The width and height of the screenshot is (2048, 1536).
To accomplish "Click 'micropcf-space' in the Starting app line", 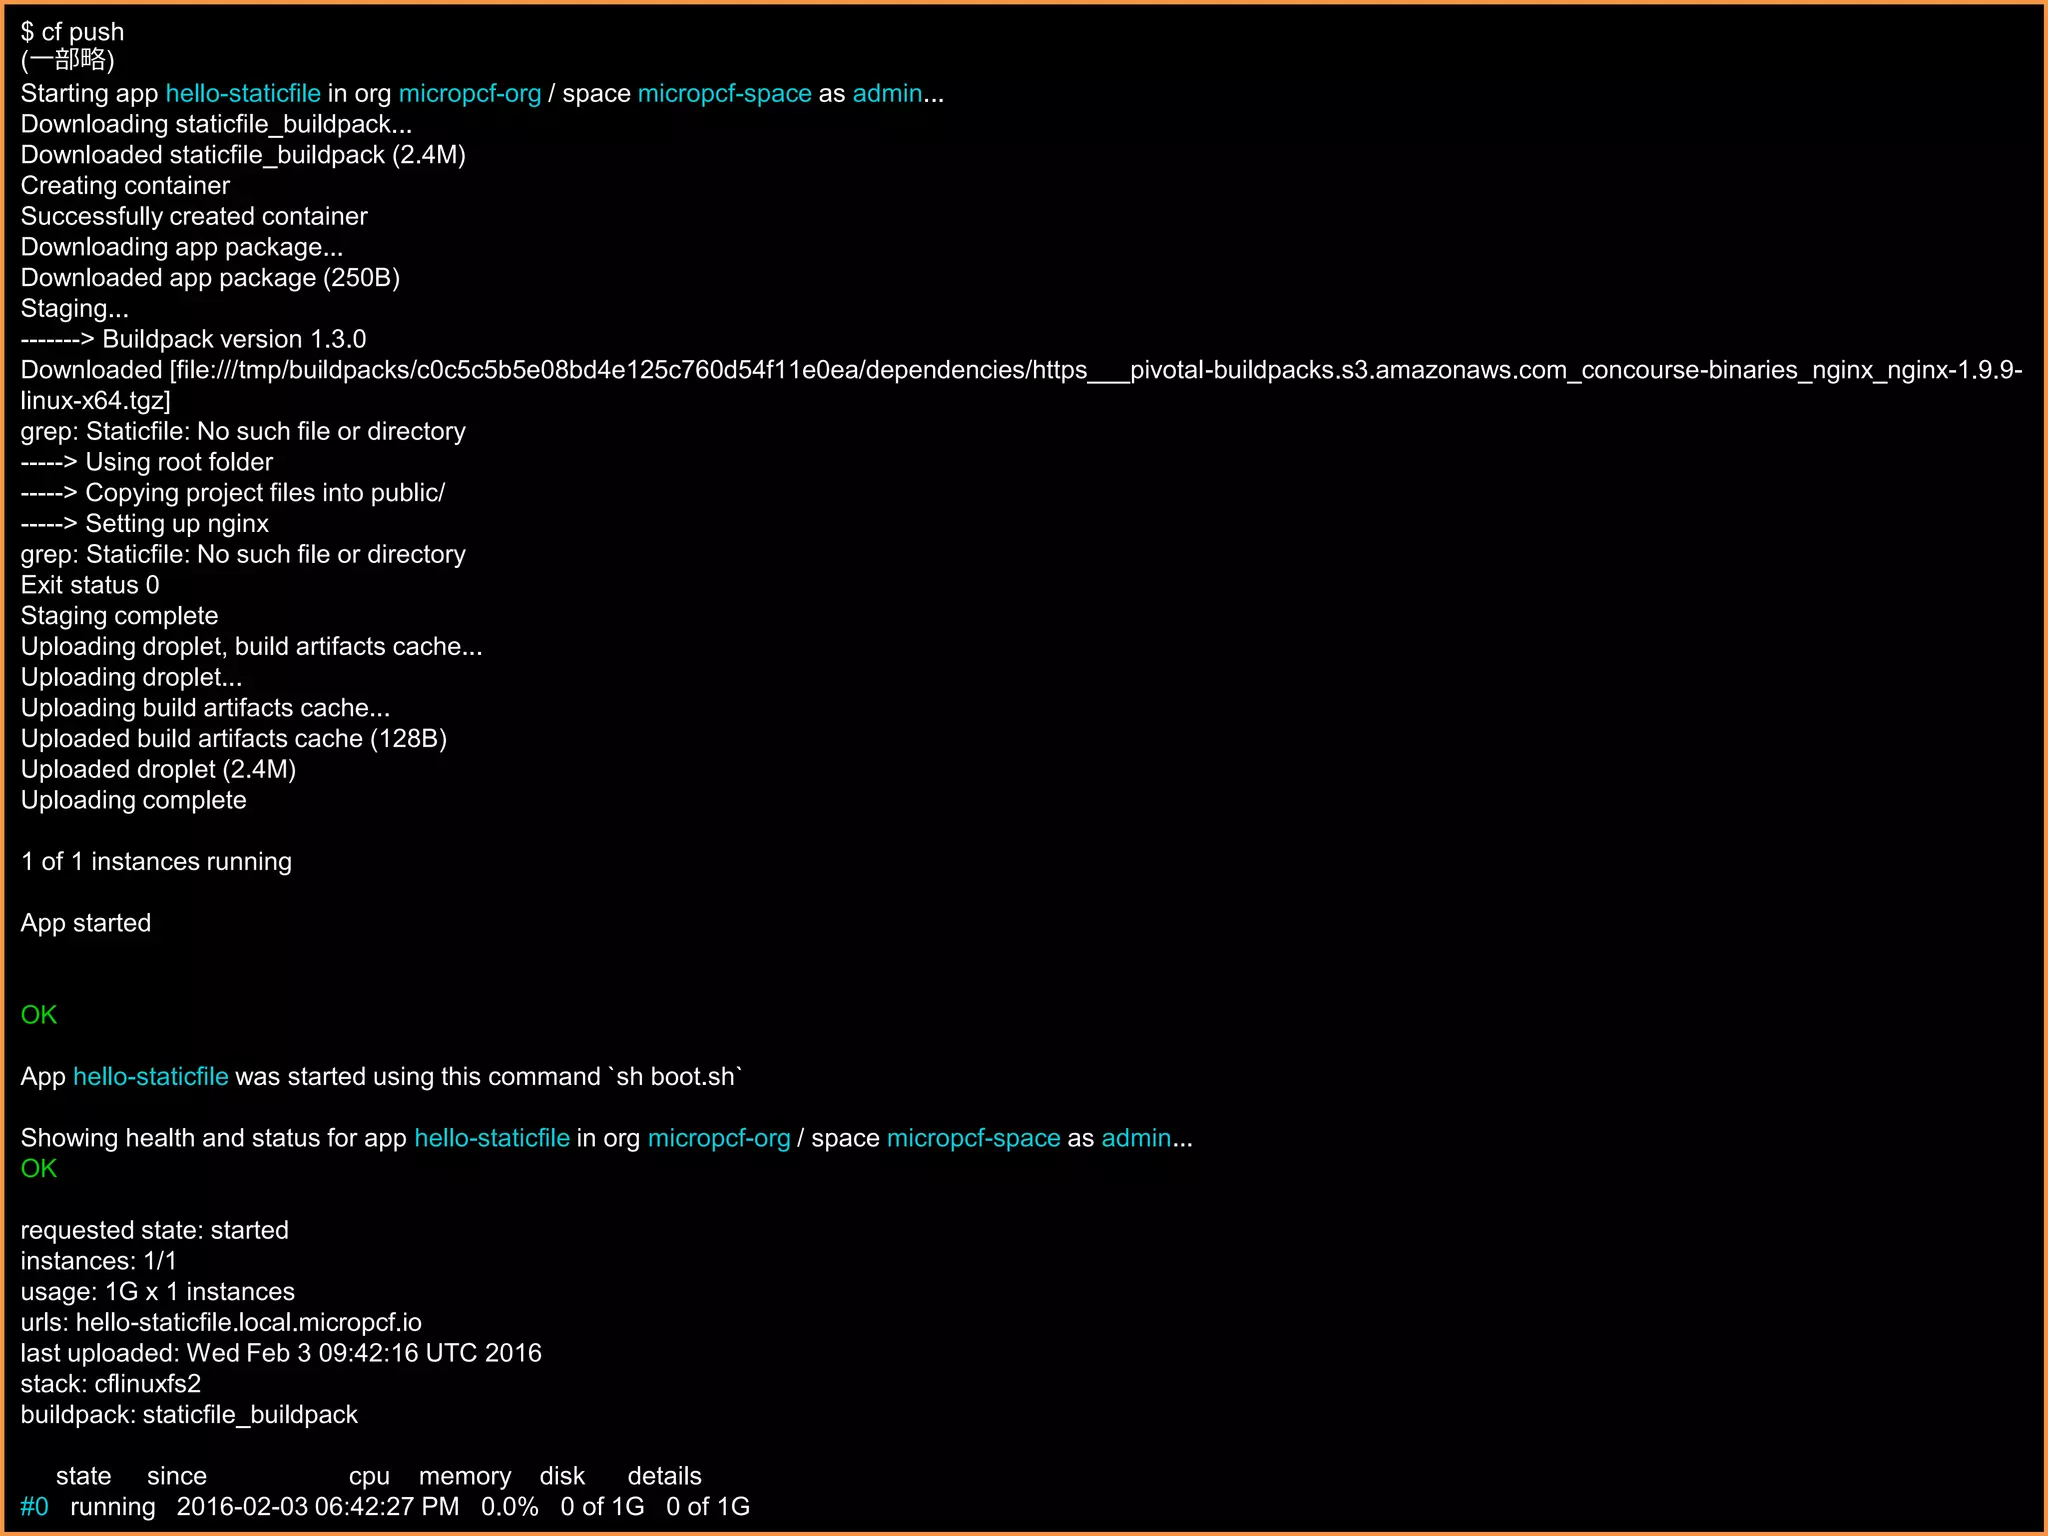I will point(725,93).
